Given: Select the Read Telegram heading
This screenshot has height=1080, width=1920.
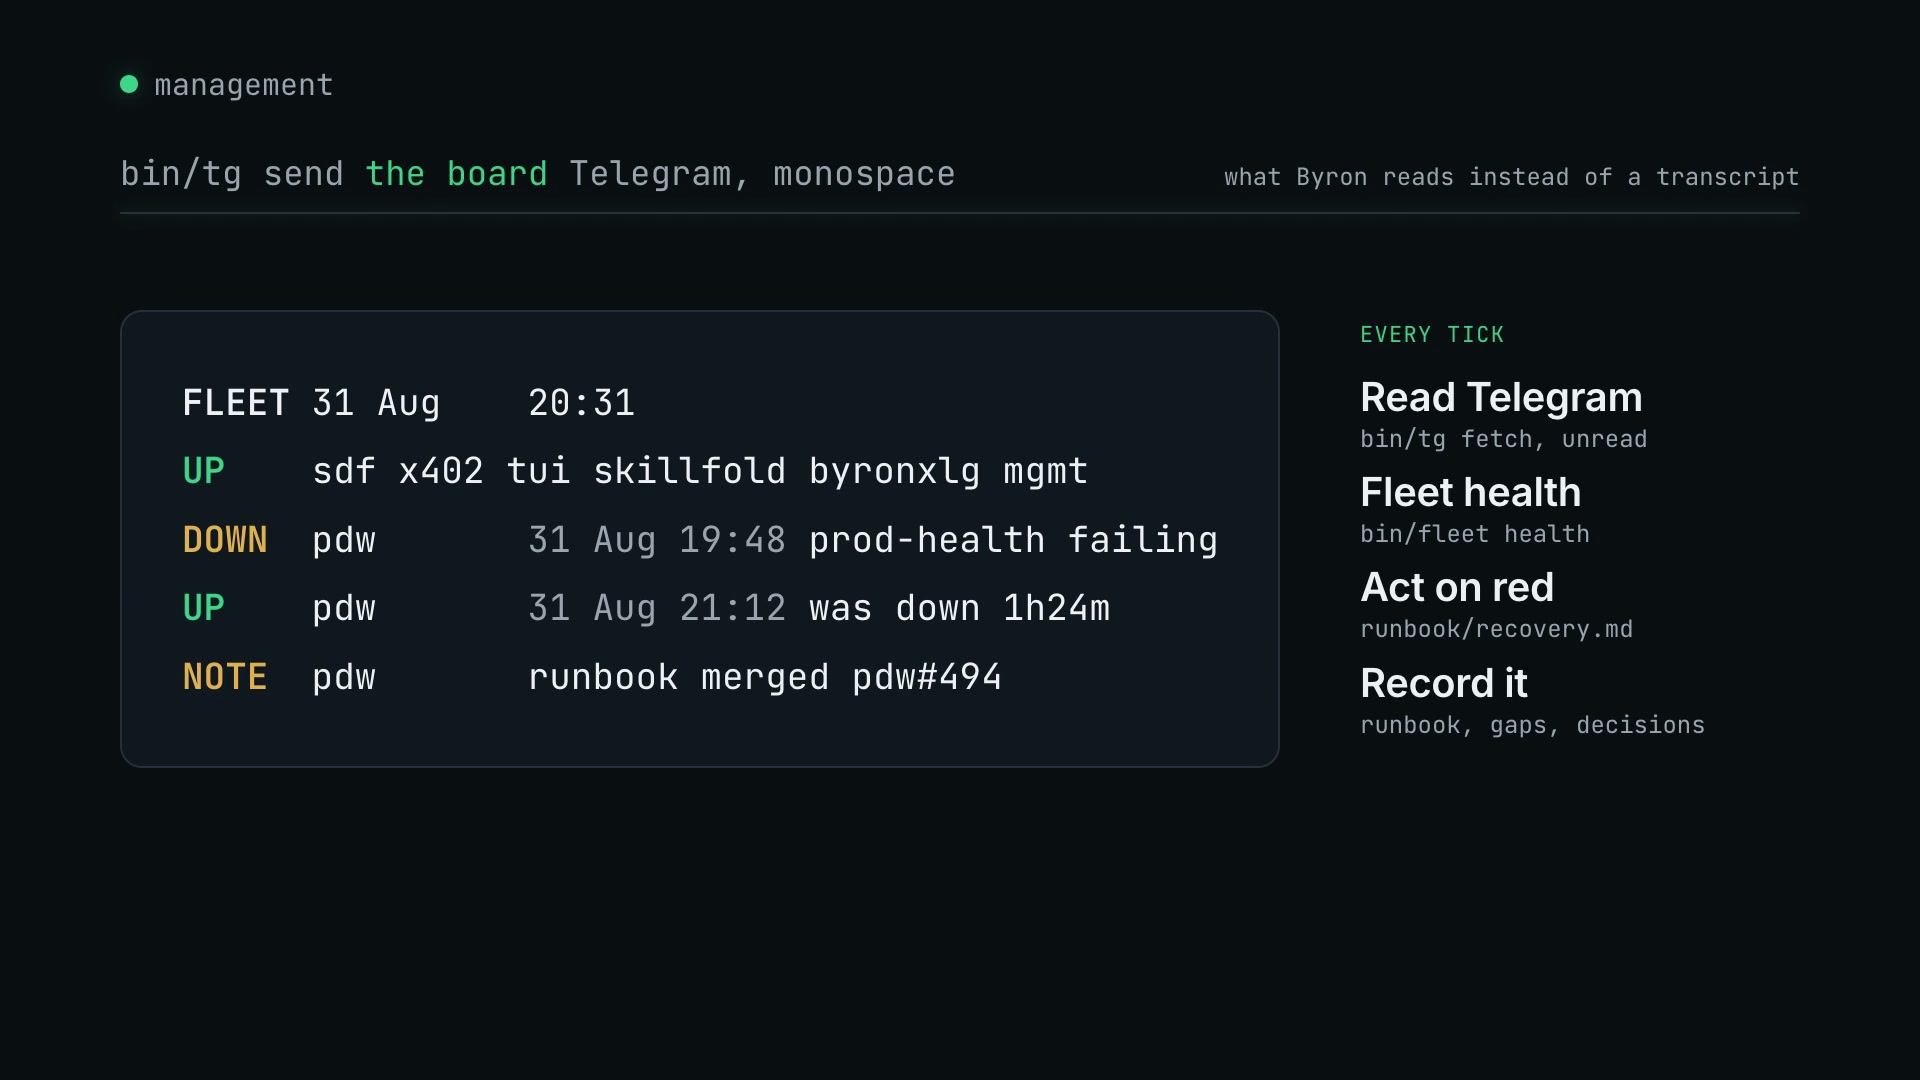Looking at the screenshot, I should pos(1501,398).
